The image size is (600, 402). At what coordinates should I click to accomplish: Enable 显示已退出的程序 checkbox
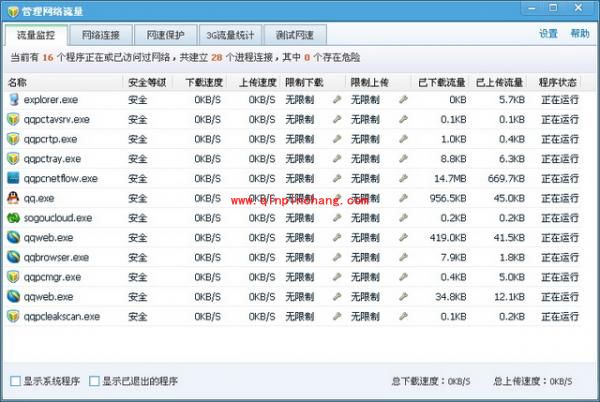(94, 381)
